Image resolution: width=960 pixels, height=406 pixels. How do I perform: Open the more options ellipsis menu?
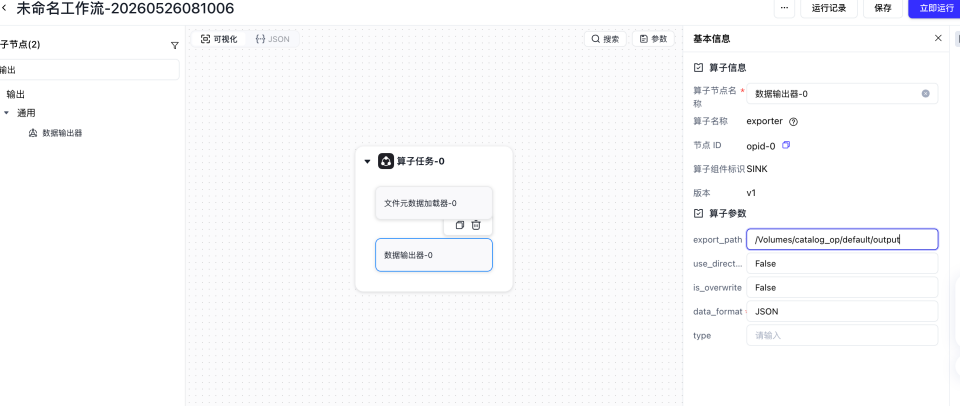[x=784, y=9]
